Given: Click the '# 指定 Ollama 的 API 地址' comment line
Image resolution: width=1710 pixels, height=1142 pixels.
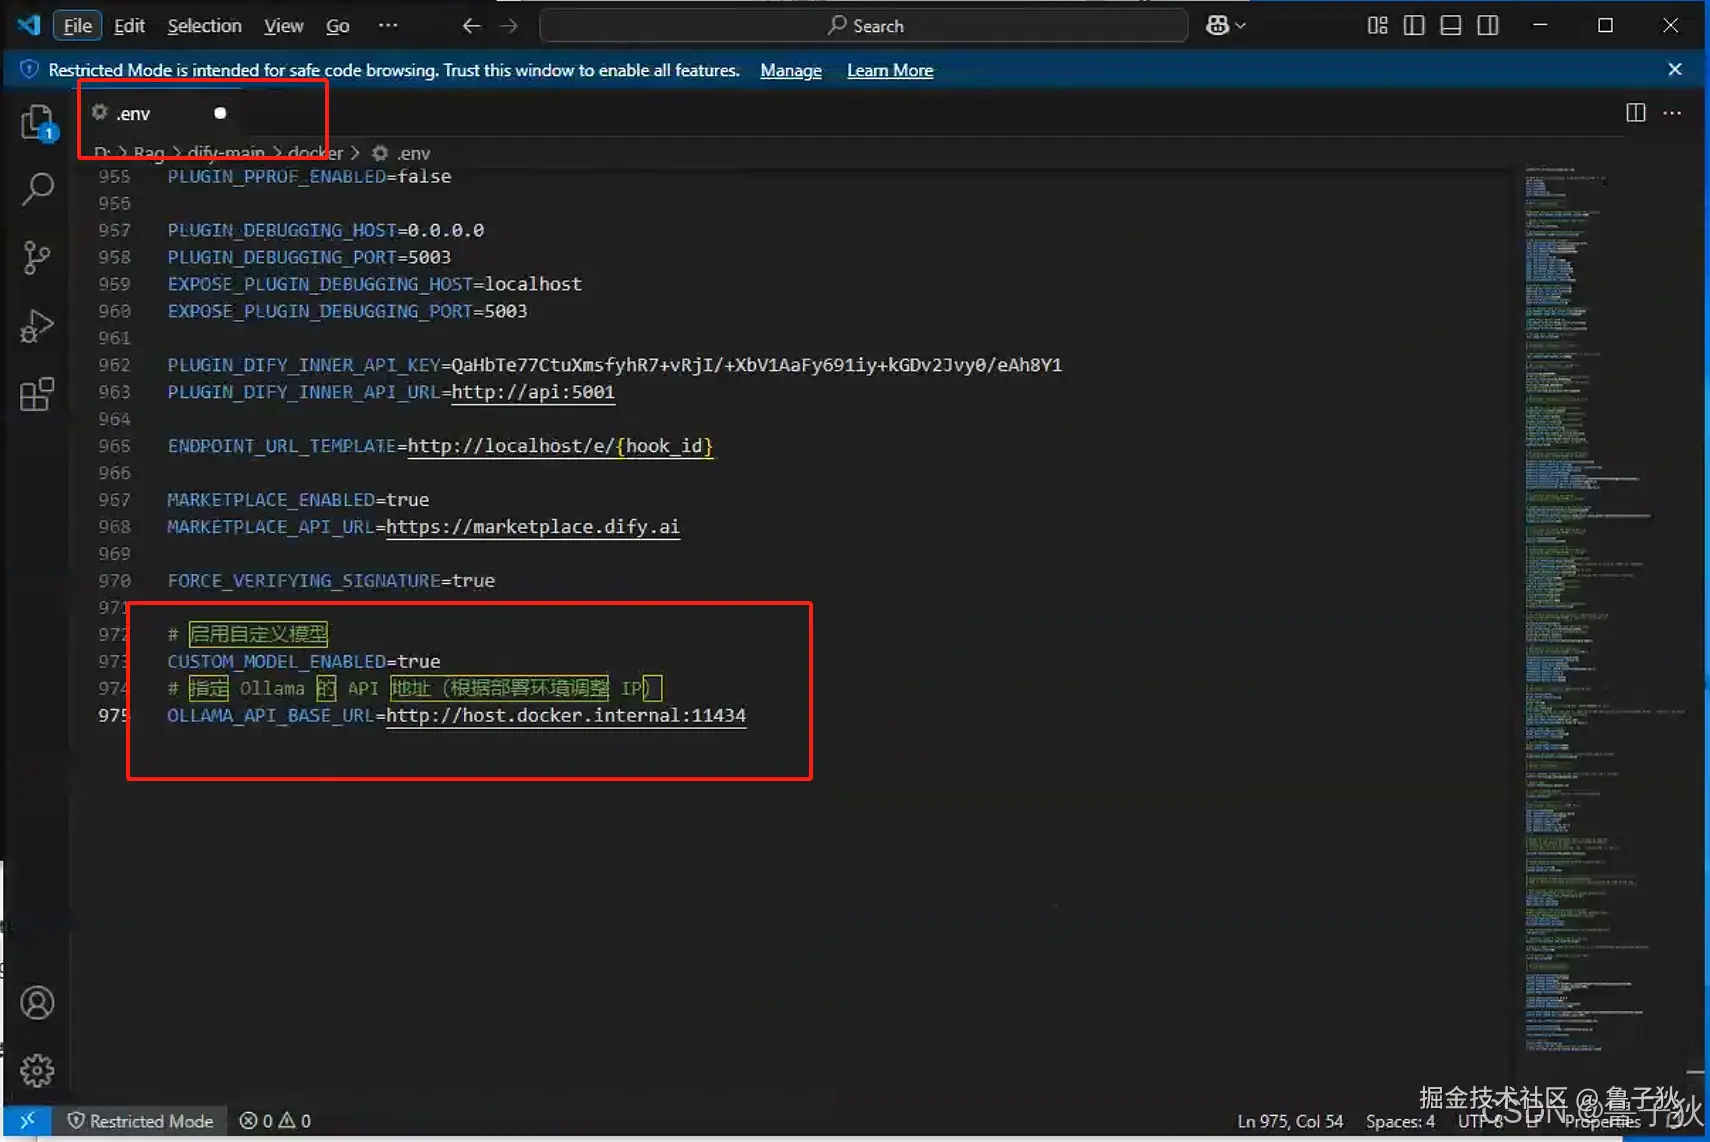Looking at the screenshot, I should pyautogui.click(x=414, y=688).
